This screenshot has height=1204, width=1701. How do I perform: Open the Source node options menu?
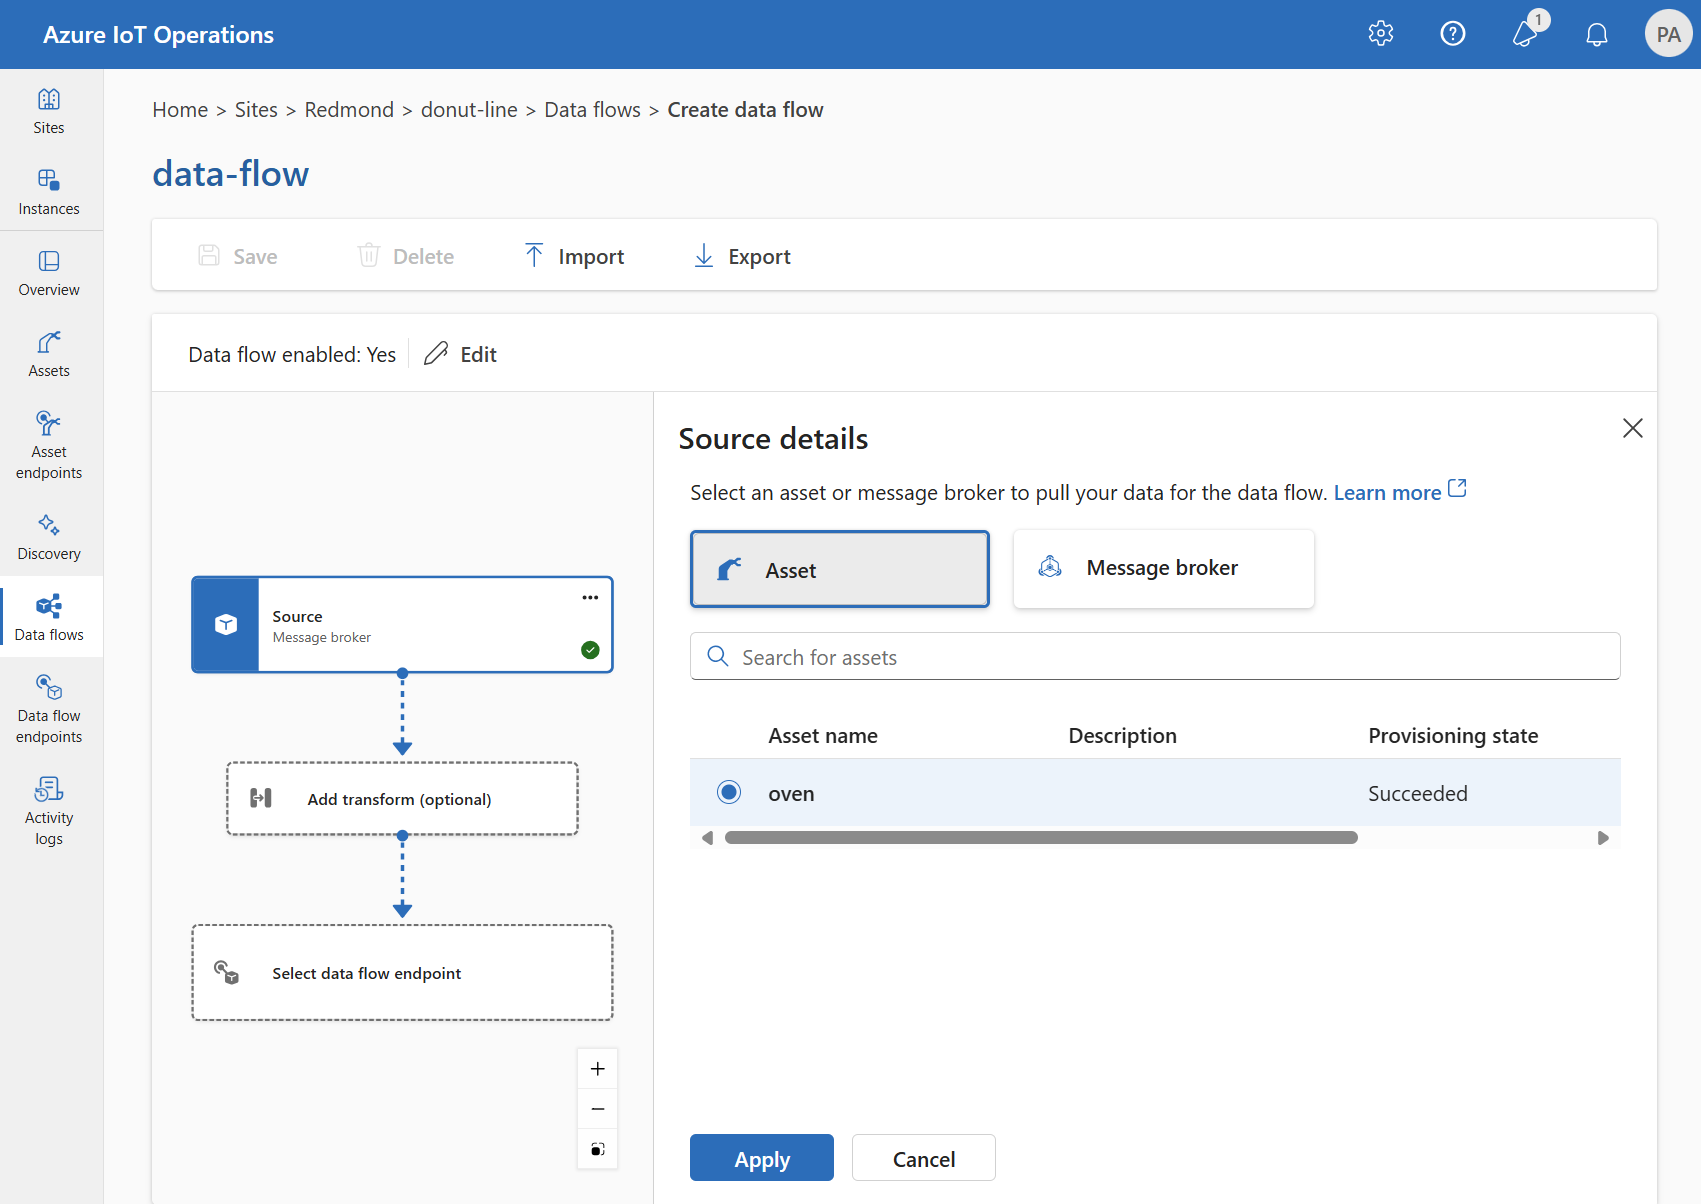(590, 597)
